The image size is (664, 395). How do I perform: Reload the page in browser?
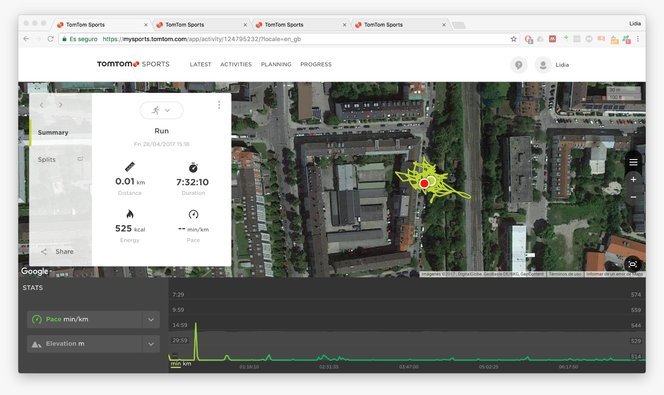click(50, 39)
